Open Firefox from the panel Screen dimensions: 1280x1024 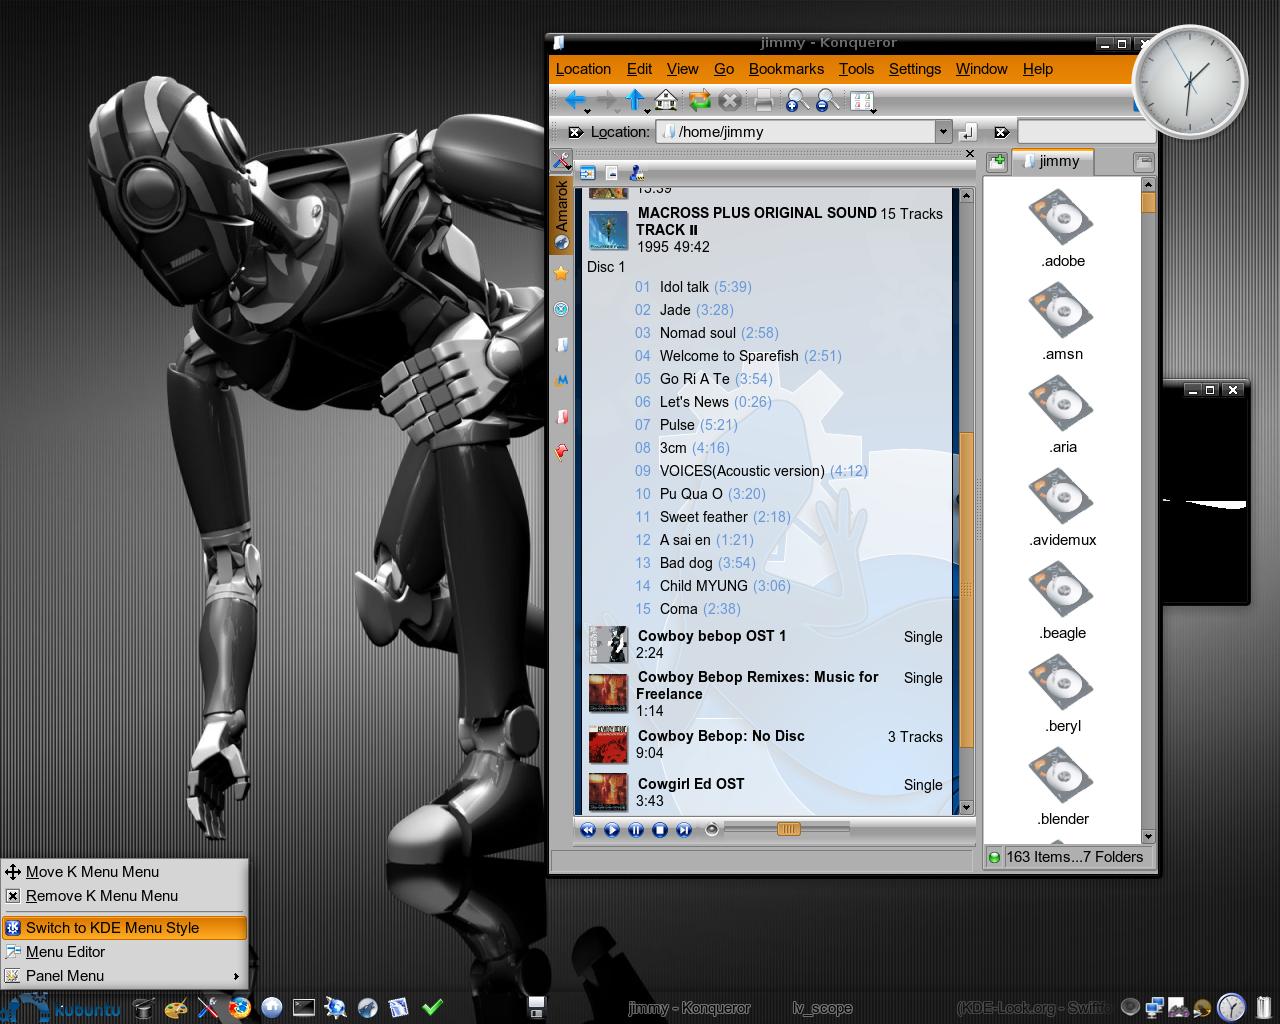coord(239,1007)
